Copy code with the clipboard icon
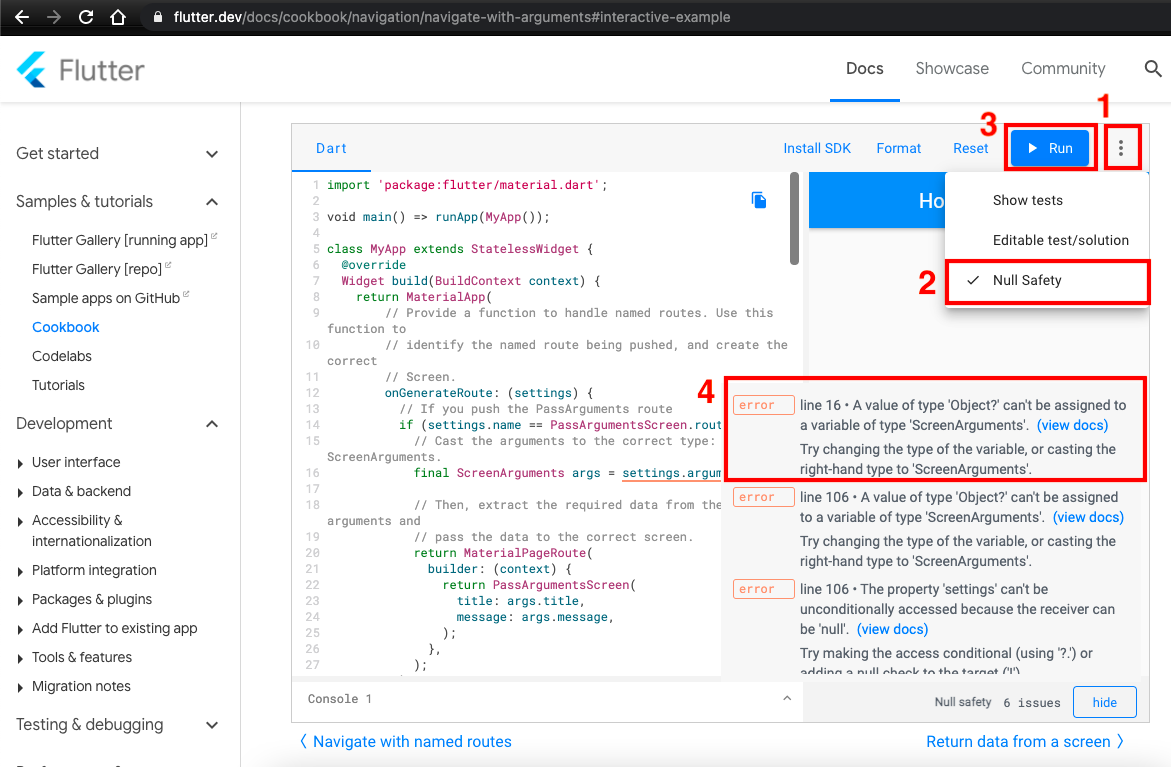The height and width of the screenshot is (767, 1171). [759, 200]
